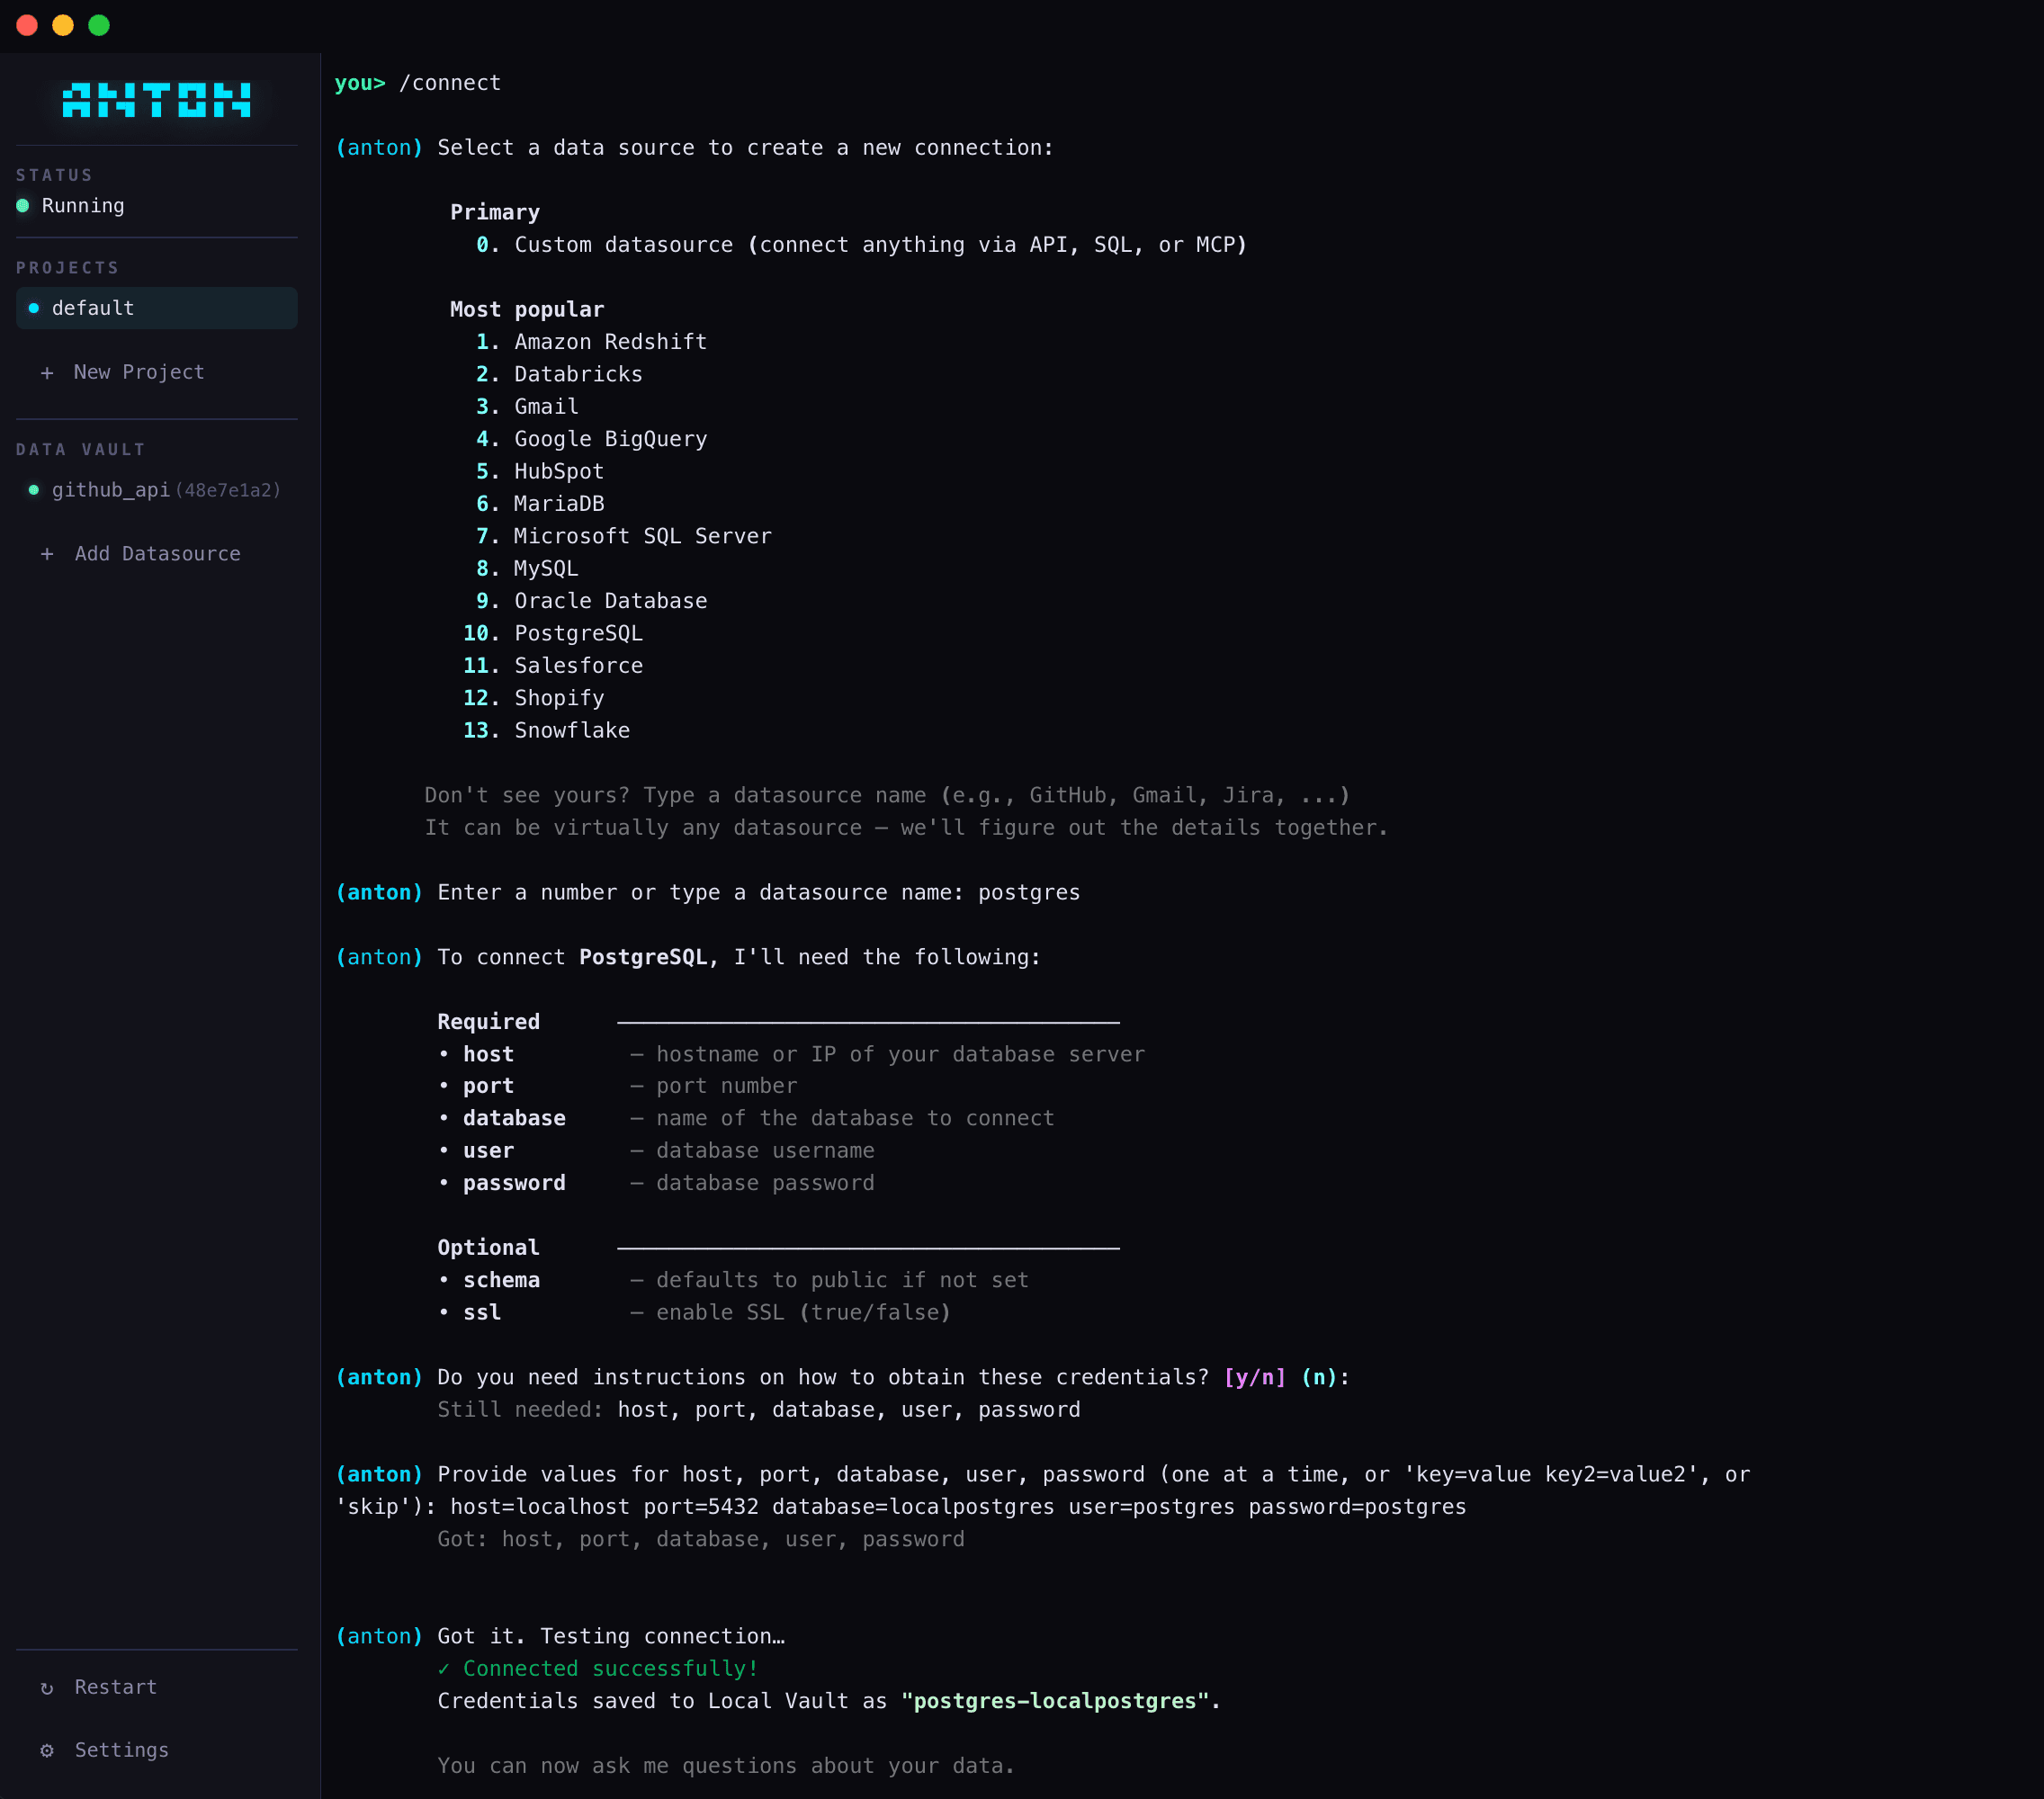Click the Restart circular arrow icon
This screenshot has width=2044, height=1799.
[47, 1687]
